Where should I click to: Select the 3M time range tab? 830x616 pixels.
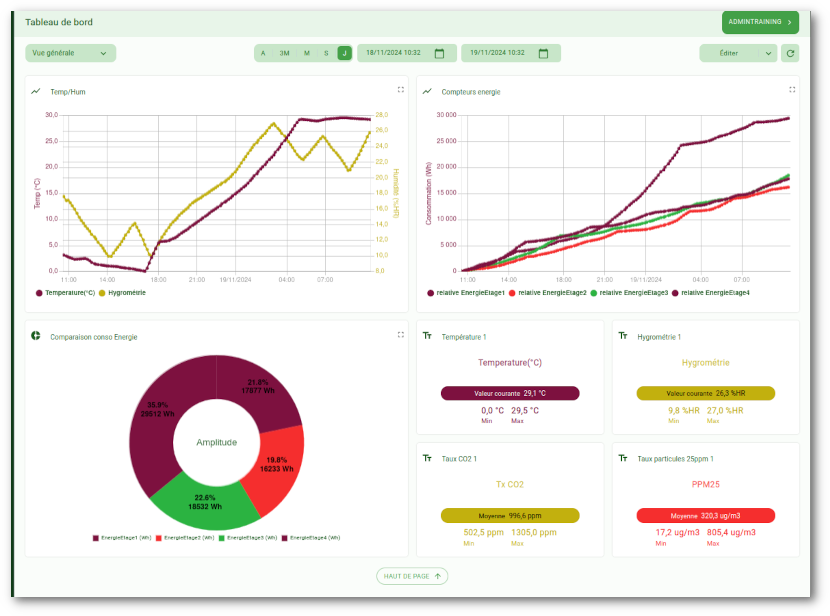coord(285,52)
